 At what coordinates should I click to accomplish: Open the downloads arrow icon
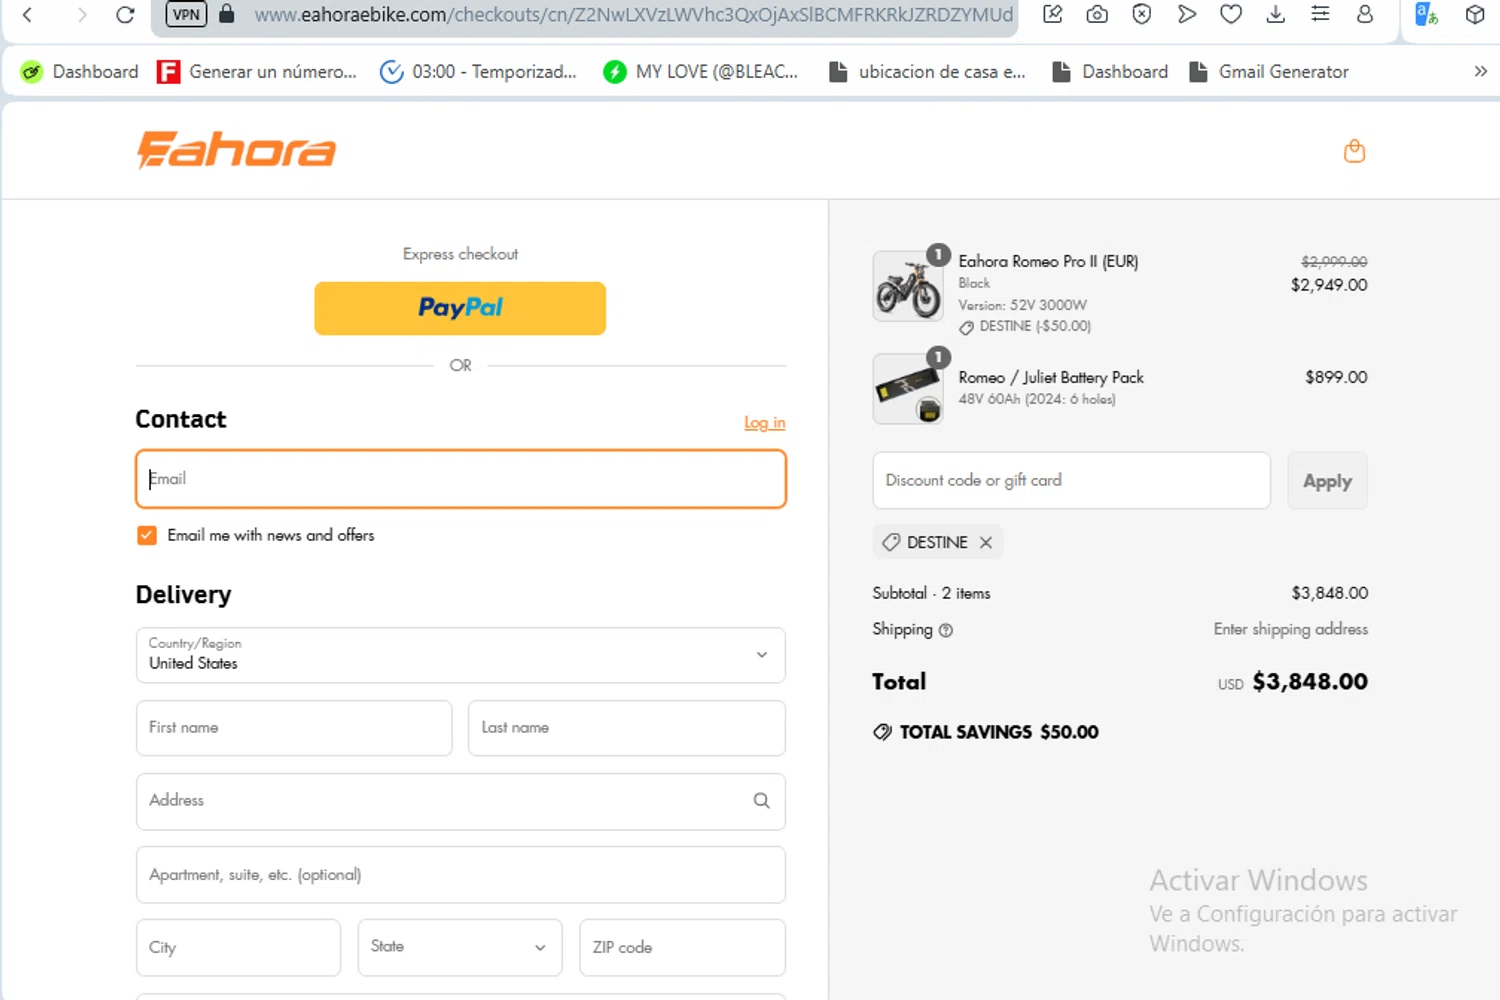[1275, 14]
